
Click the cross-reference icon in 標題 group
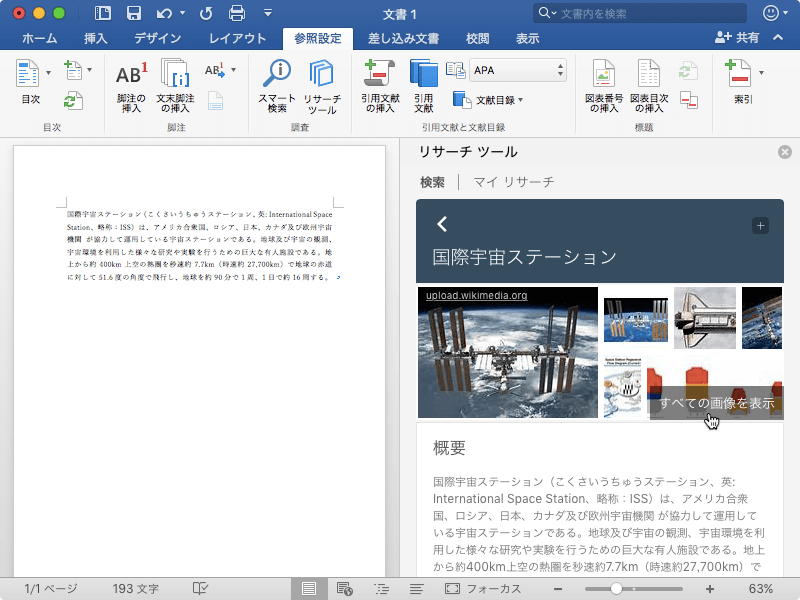[x=689, y=101]
